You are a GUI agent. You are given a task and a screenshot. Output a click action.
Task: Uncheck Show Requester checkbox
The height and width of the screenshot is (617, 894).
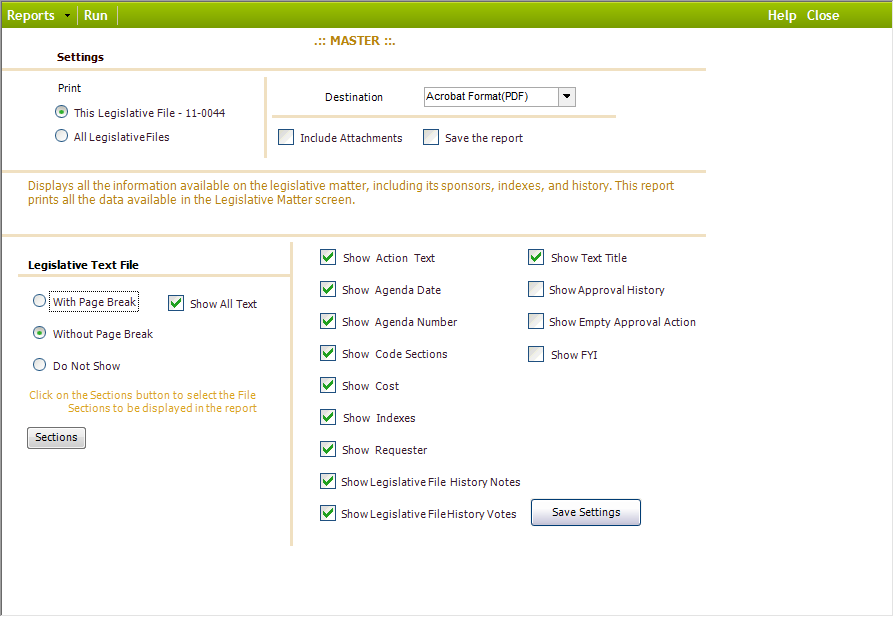[x=328, y=449]
